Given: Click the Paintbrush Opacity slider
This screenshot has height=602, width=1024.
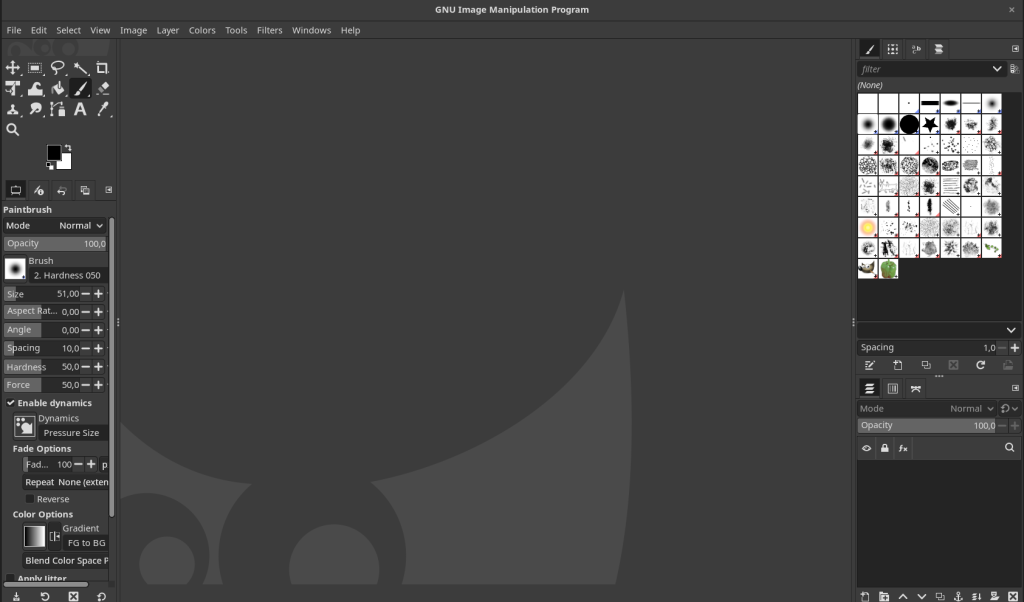Looking at the screenshot, I should (x=55, y=244).
